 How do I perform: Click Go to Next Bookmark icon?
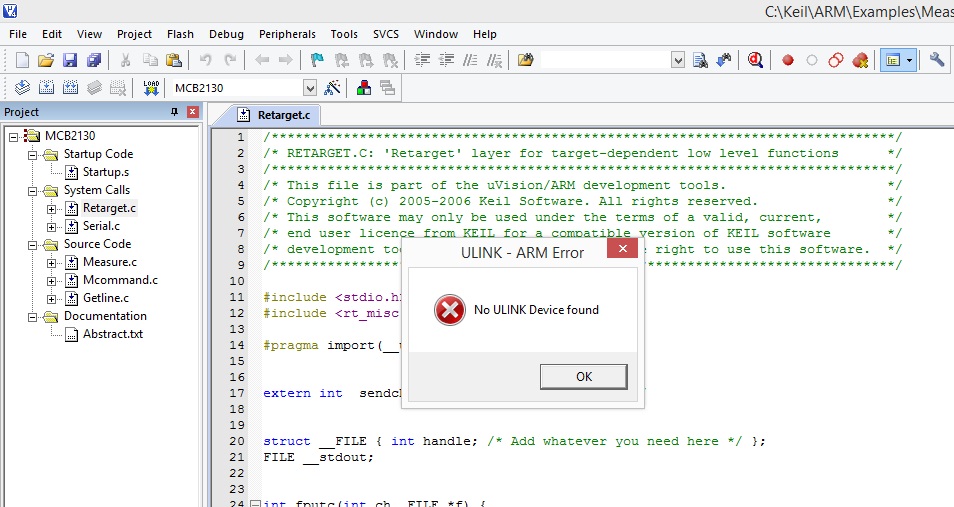coord(366,60)
